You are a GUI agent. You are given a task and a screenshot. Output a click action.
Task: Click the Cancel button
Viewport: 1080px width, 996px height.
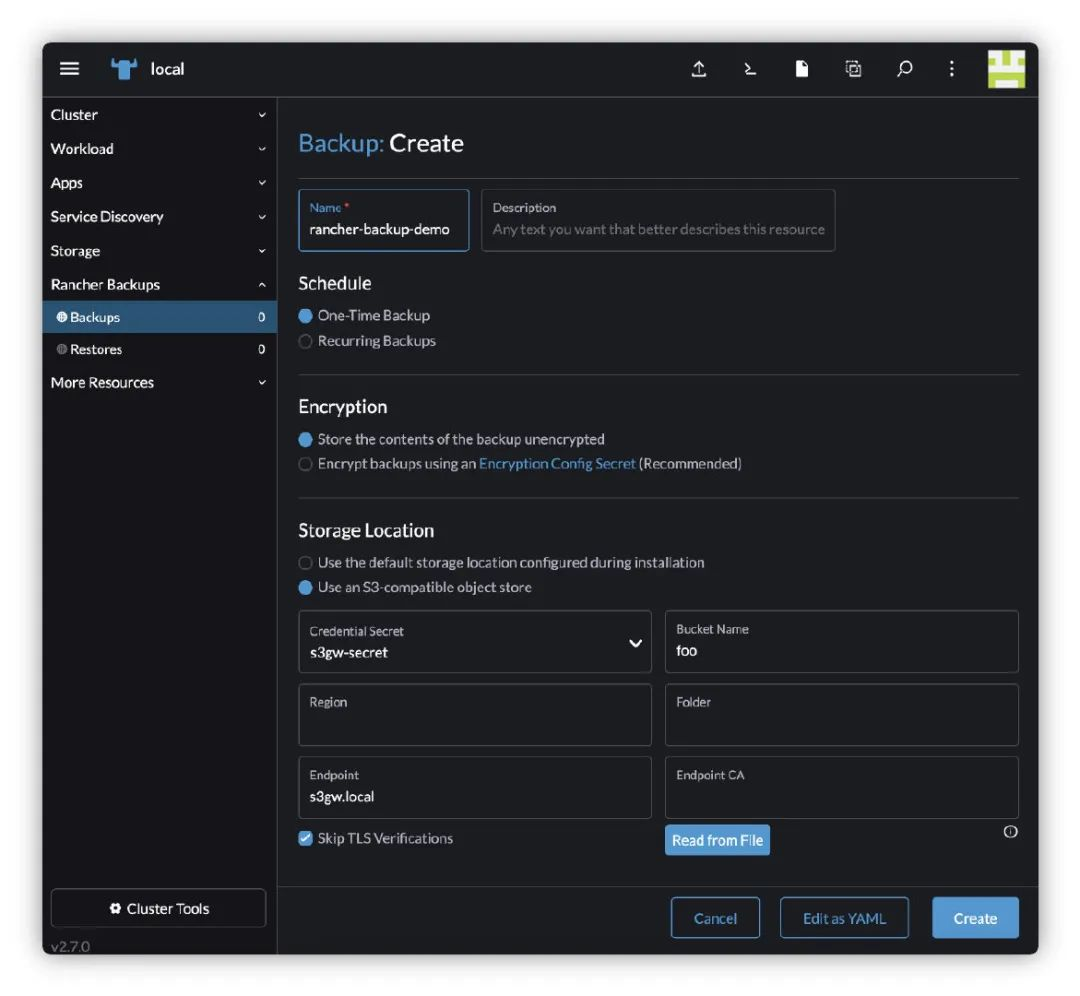click(715, 917)
